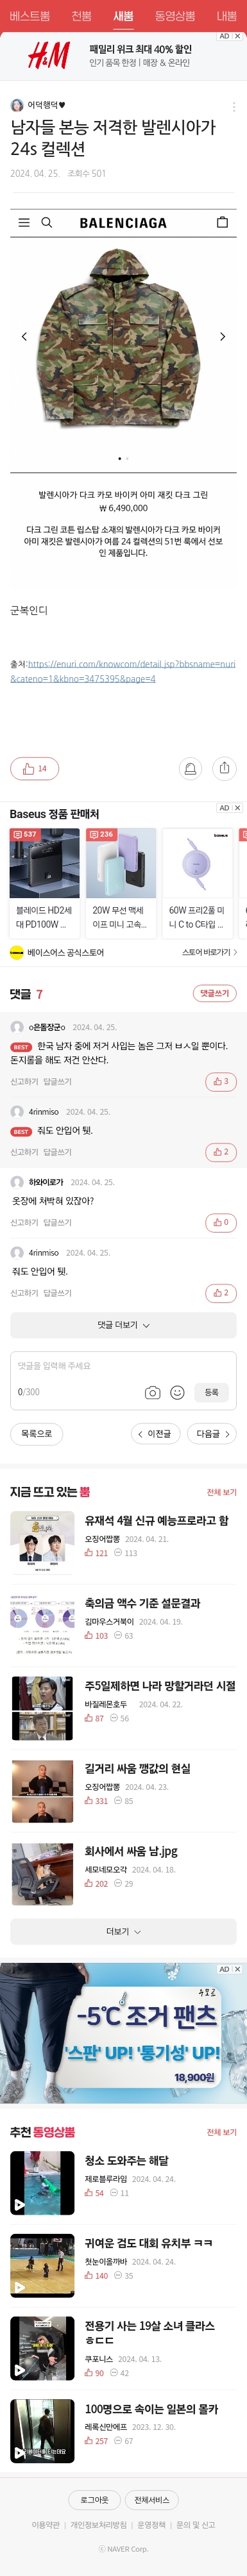
Task: Open 전체서비스 in the footer
Action: (x=152, y=2499)
